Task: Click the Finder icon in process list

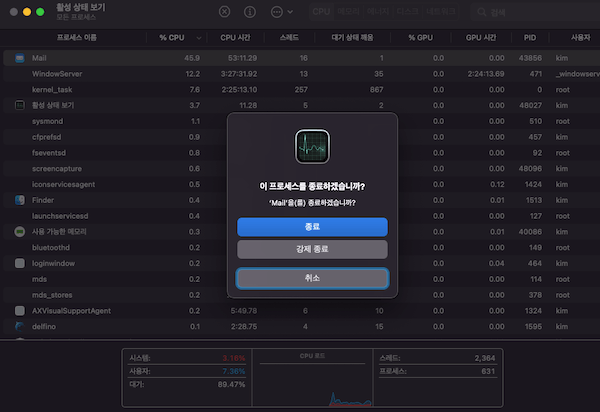Action: click(x=20, y=200)
